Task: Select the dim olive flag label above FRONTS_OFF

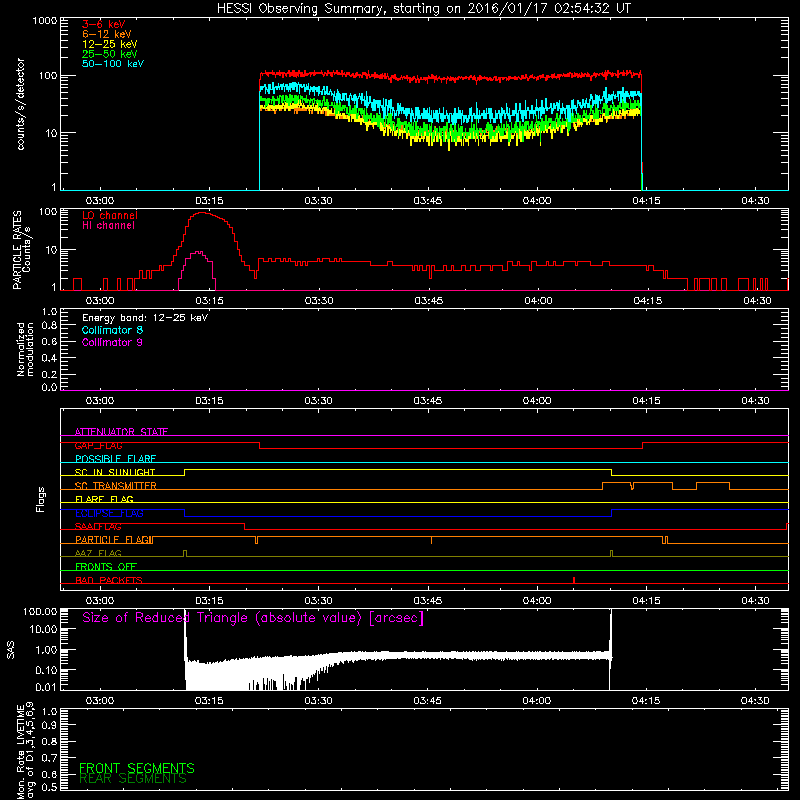Action: pos(98,554)
